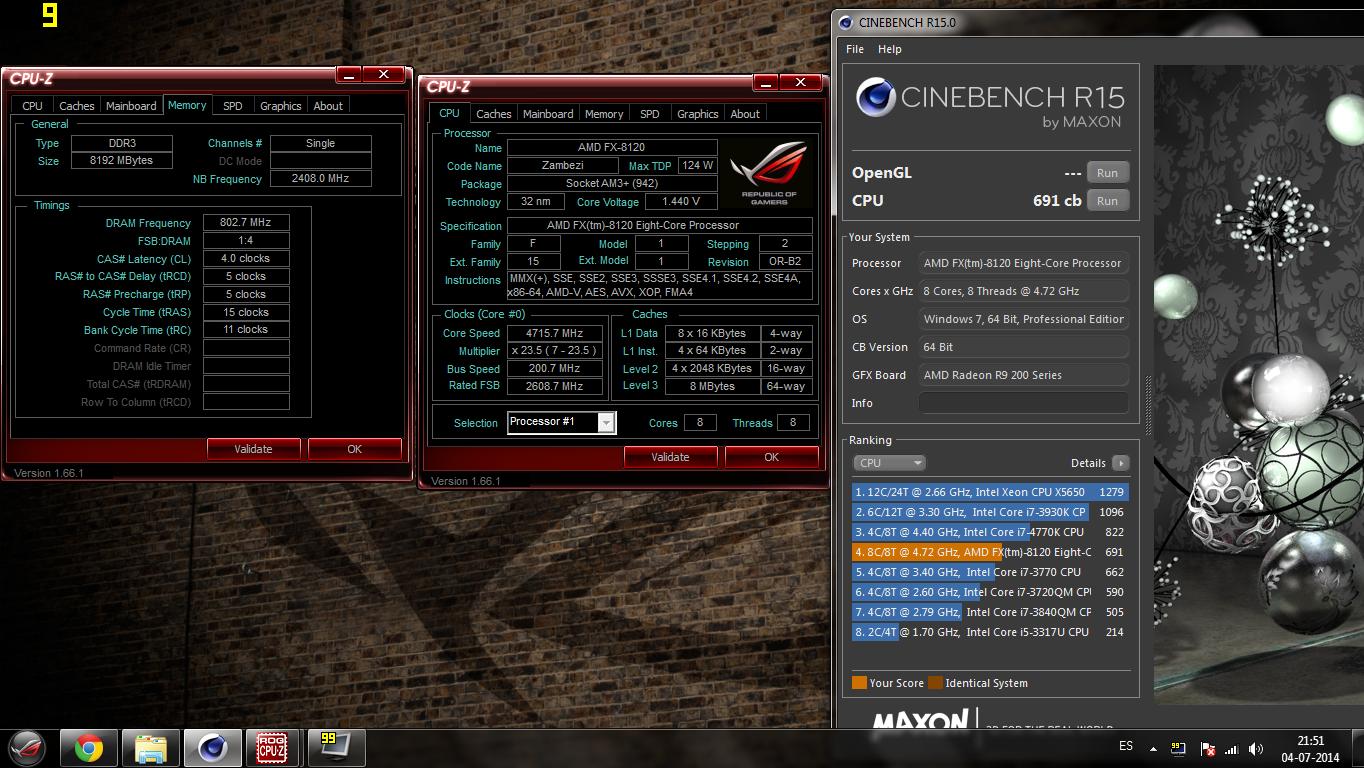
Task: Select the Core i7-3720QM ranking row
Action: tap(990, 592)
